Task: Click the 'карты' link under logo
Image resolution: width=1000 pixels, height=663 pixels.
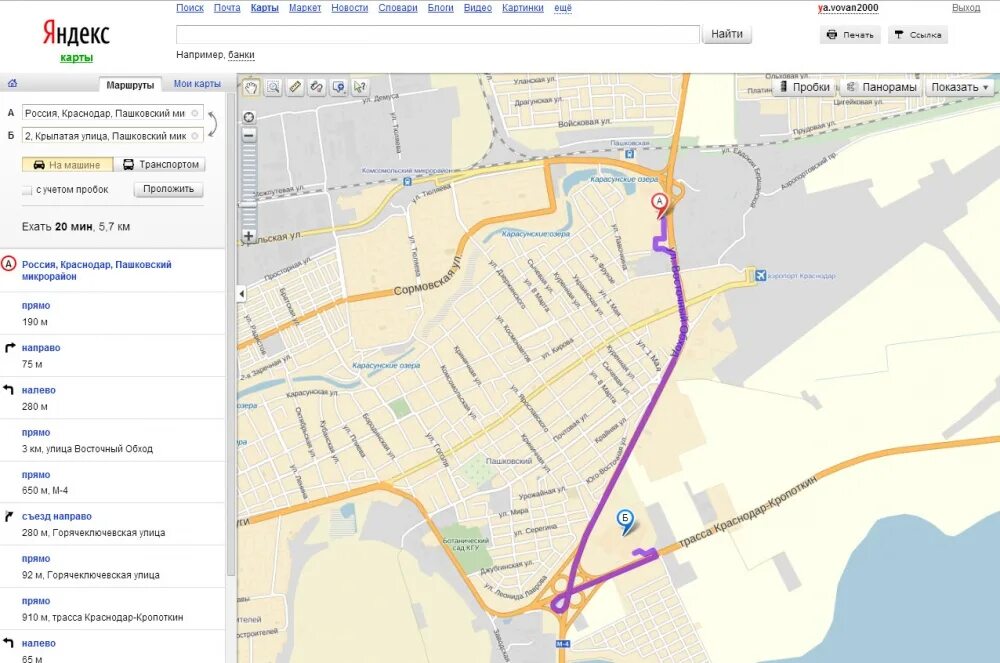Action: (x=77, y=57)
